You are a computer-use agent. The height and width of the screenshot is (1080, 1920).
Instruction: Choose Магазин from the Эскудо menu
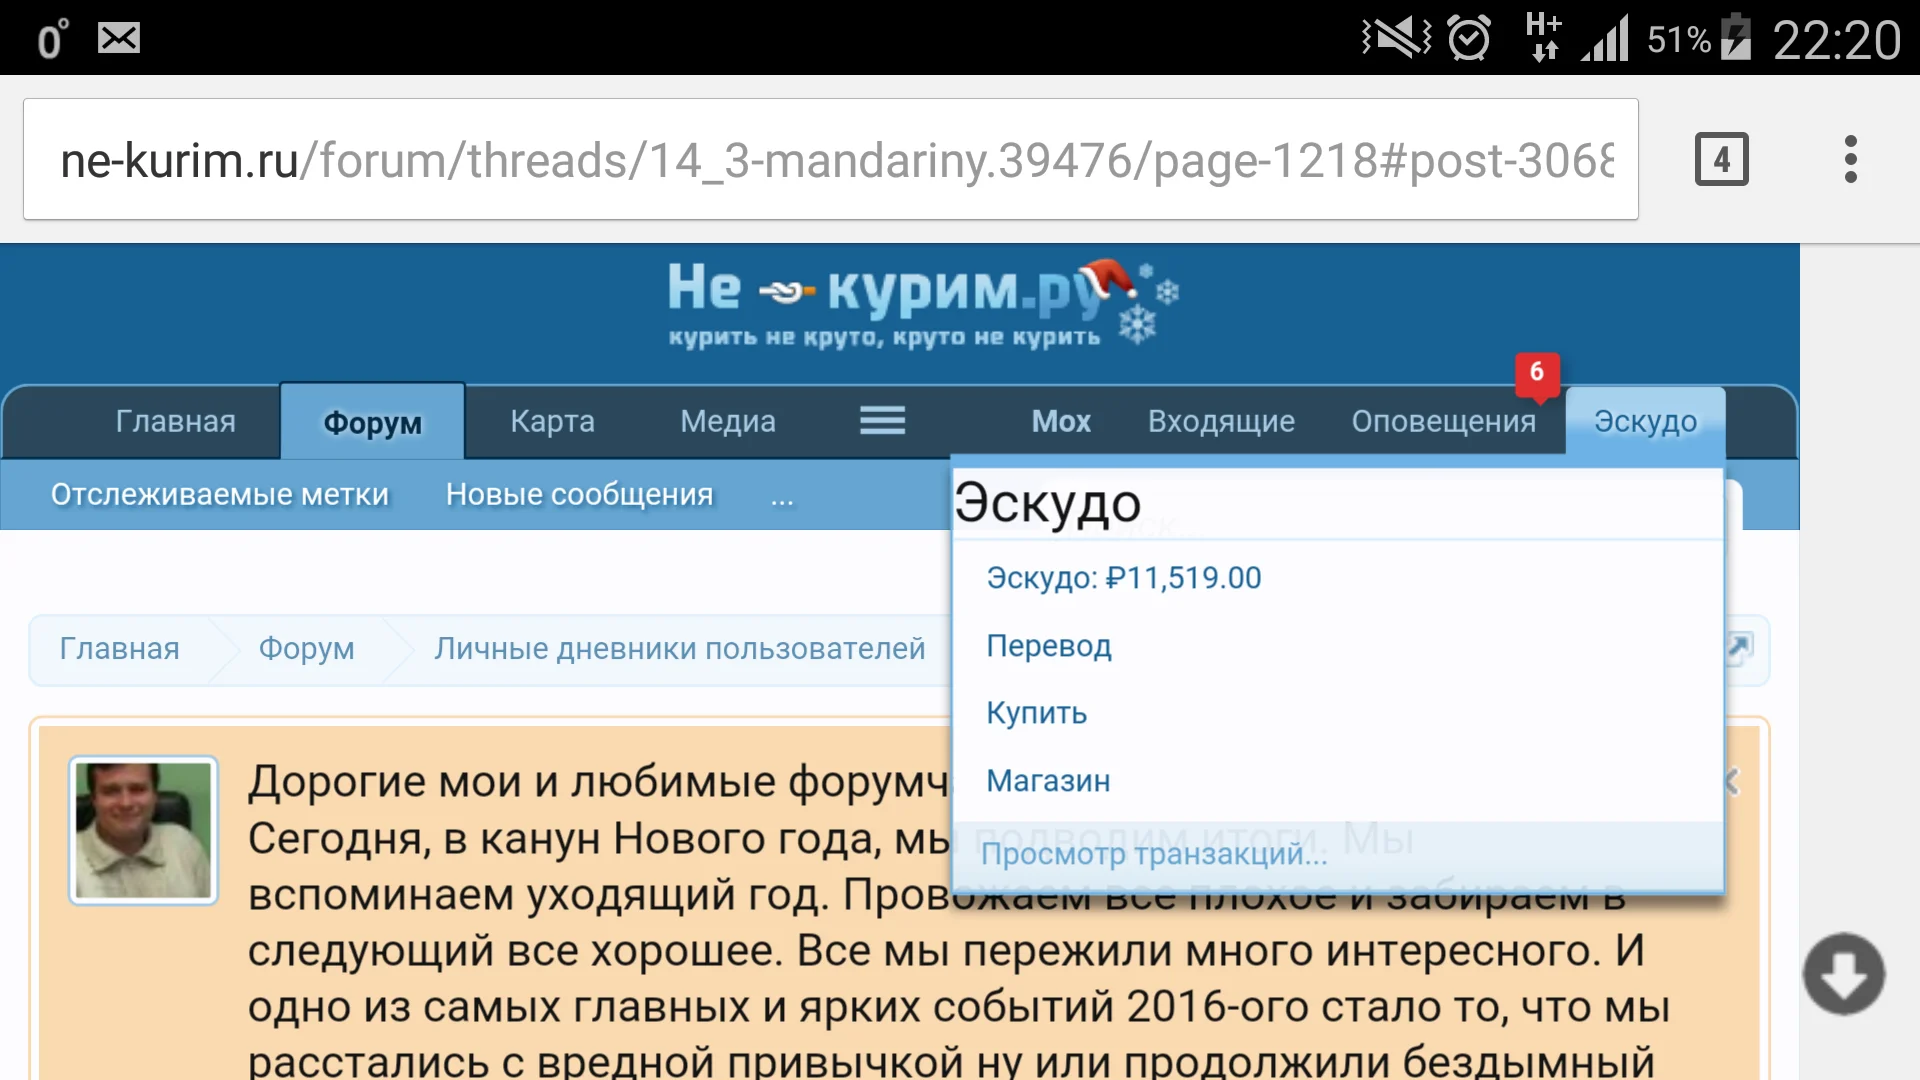(1048, 781)
